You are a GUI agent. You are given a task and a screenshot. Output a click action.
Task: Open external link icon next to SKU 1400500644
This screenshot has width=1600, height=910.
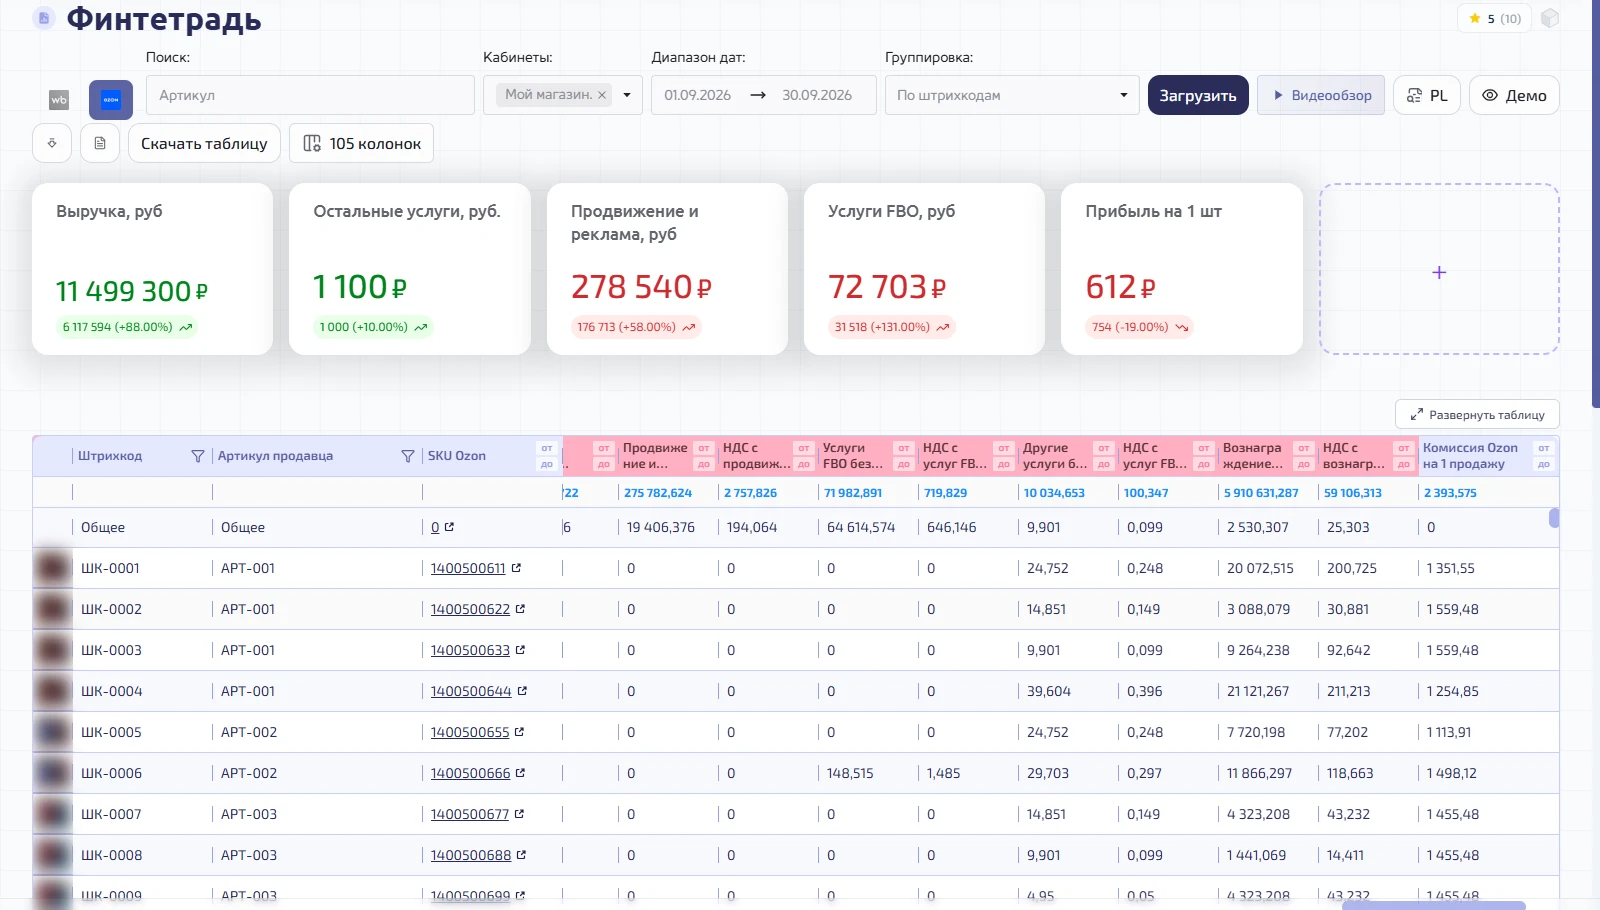coord(522,691)
